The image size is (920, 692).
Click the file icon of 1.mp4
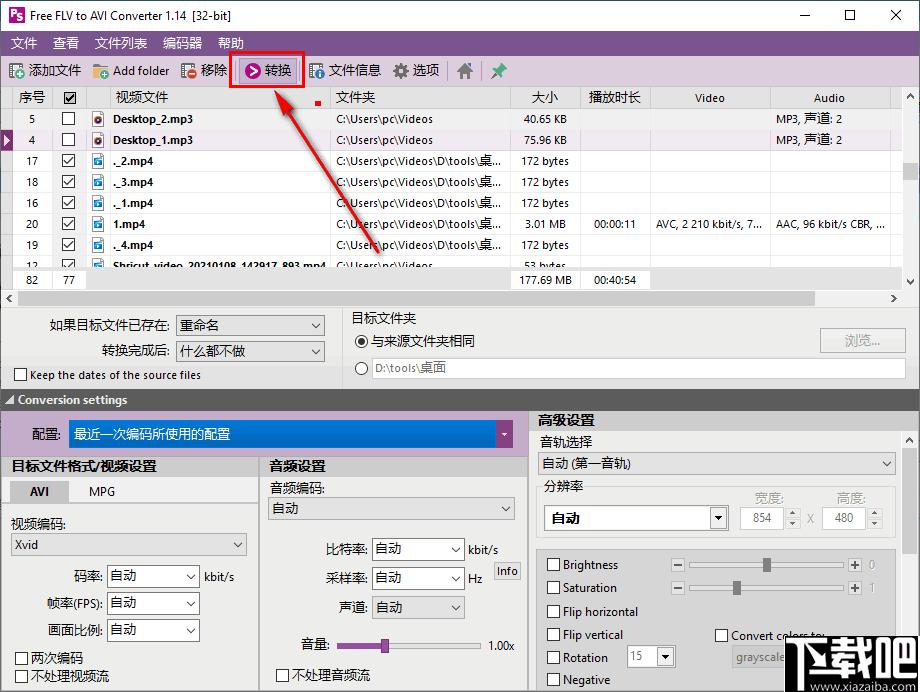pos(98,224)
